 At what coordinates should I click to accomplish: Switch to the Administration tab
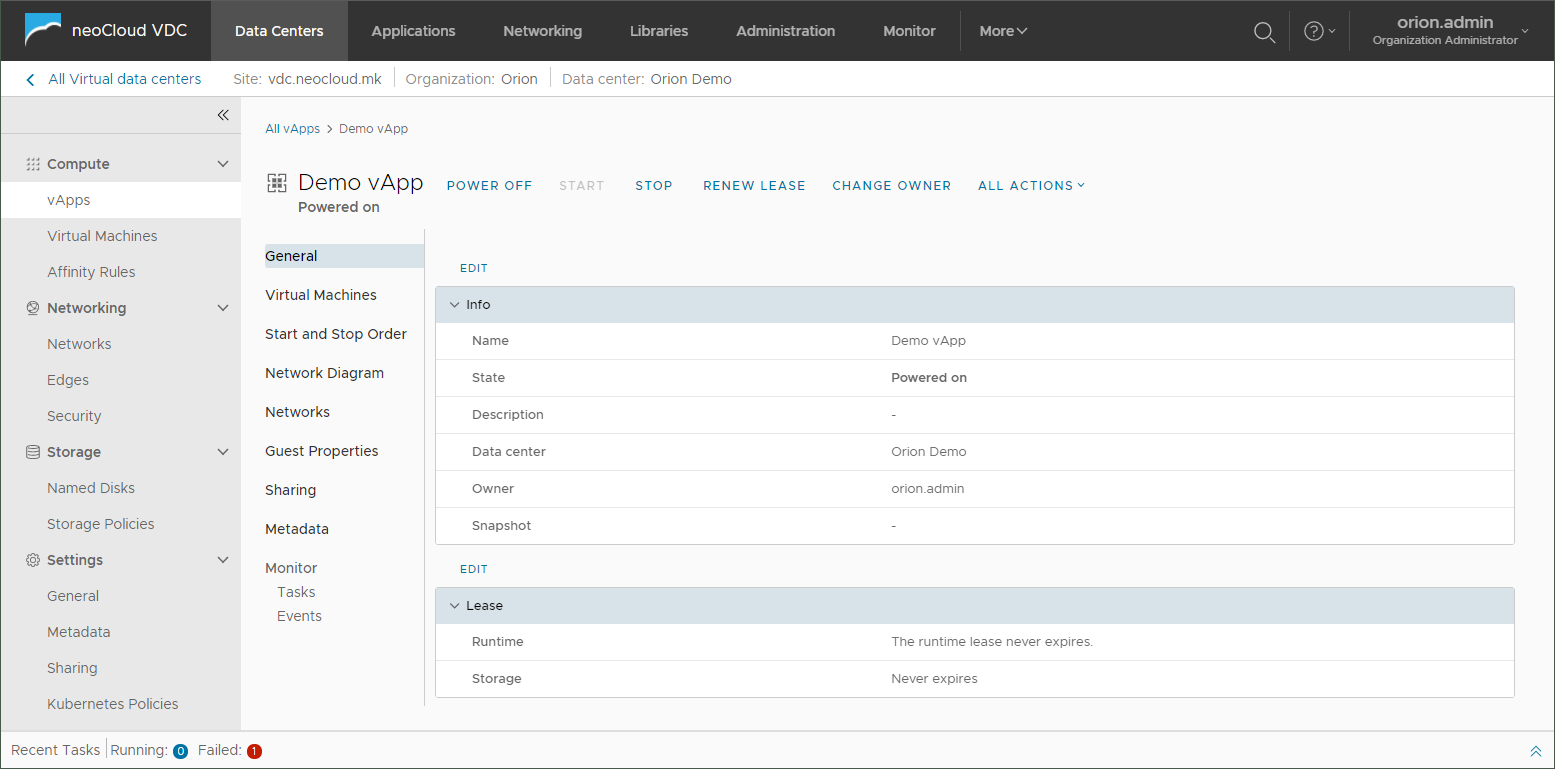tap(786, 31)
